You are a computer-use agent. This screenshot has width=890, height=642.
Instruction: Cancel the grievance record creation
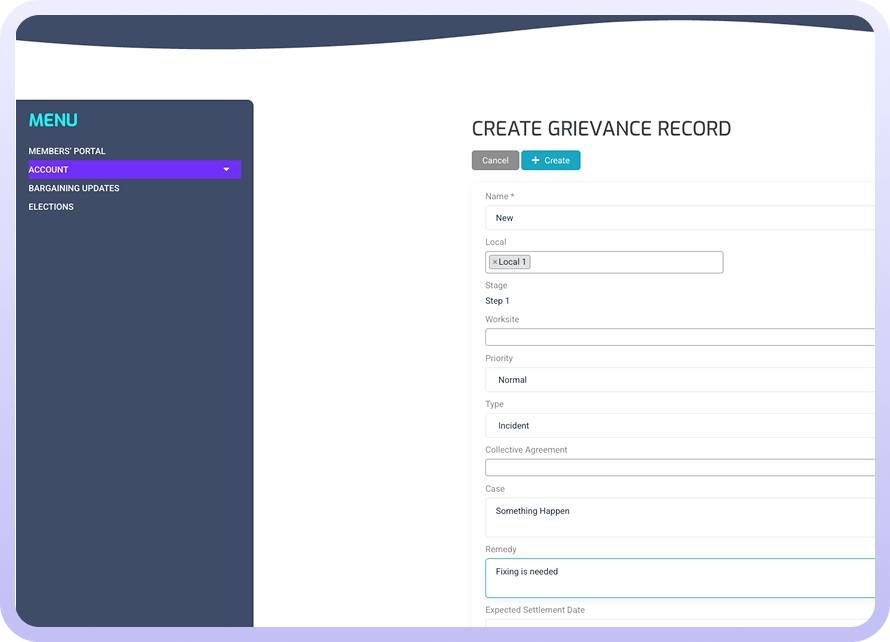pos(495,160)
